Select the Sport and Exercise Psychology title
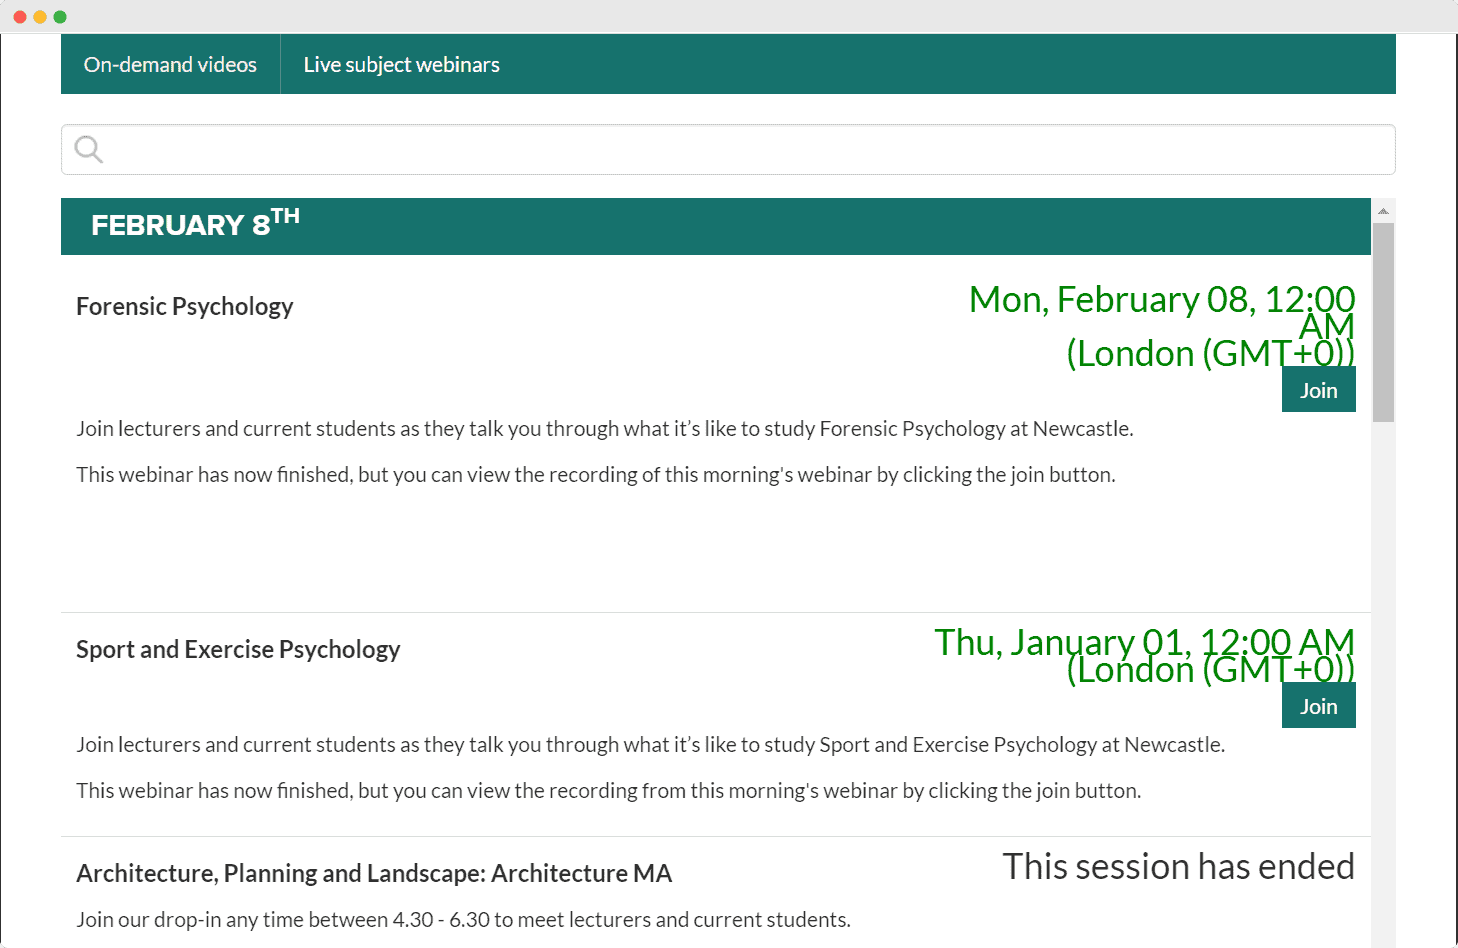Image resolution: width=1458 pixels, height=948 pixels. click(238, 649)
